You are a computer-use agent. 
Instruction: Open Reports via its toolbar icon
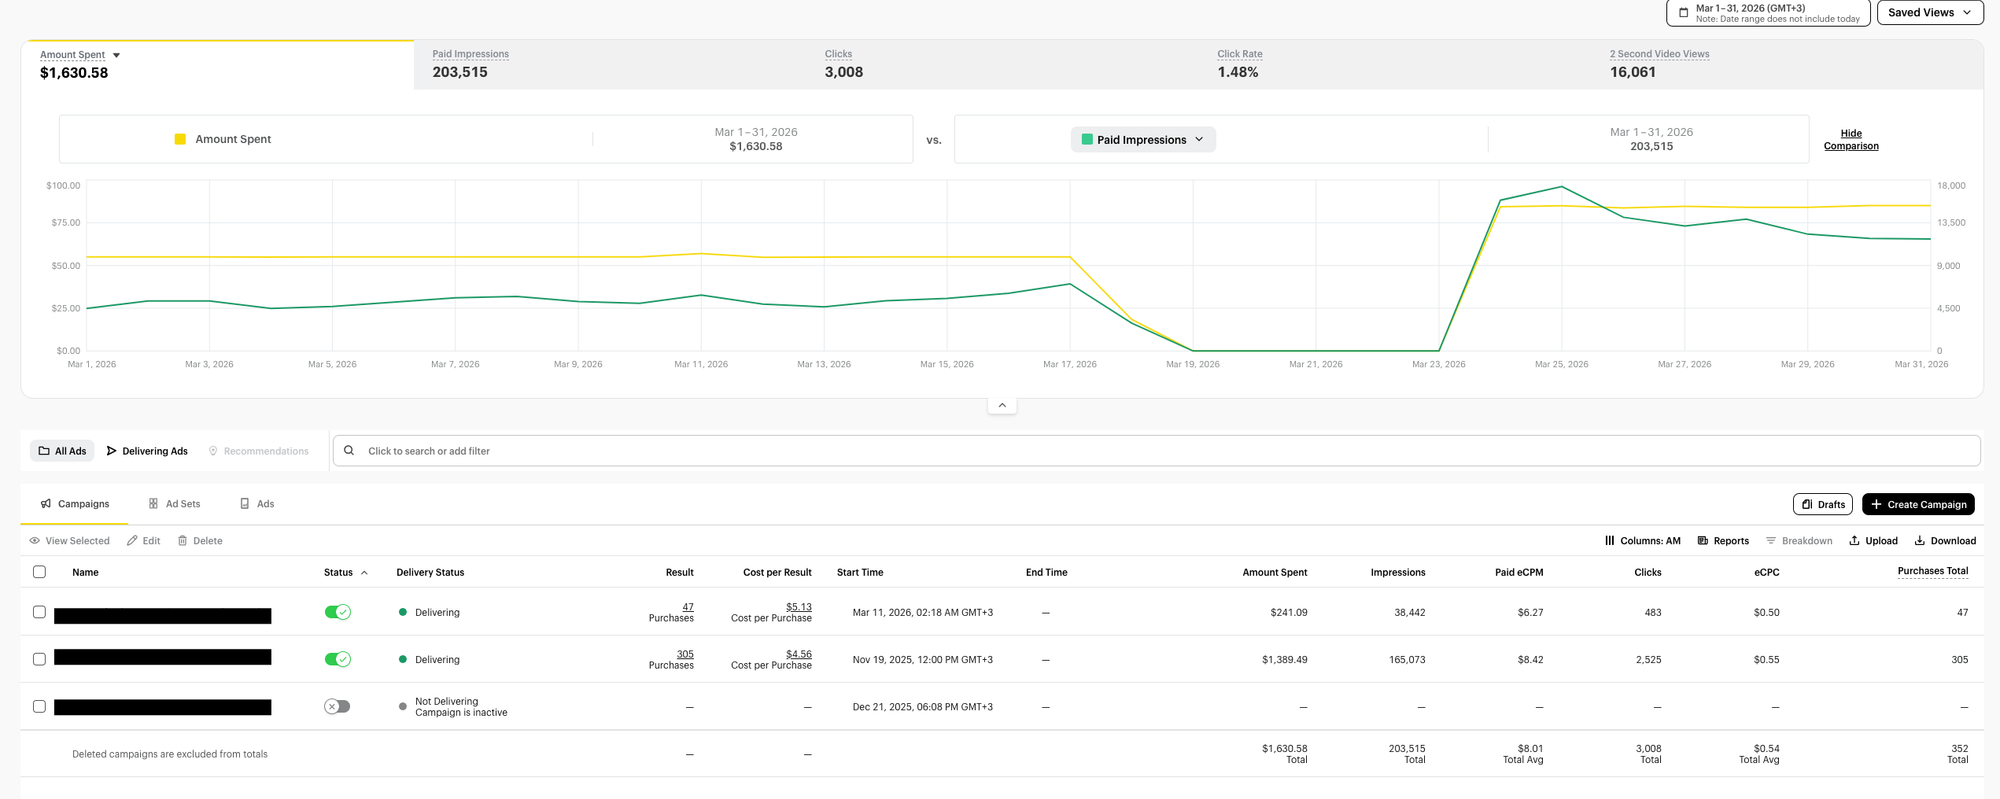[1703, 541]
